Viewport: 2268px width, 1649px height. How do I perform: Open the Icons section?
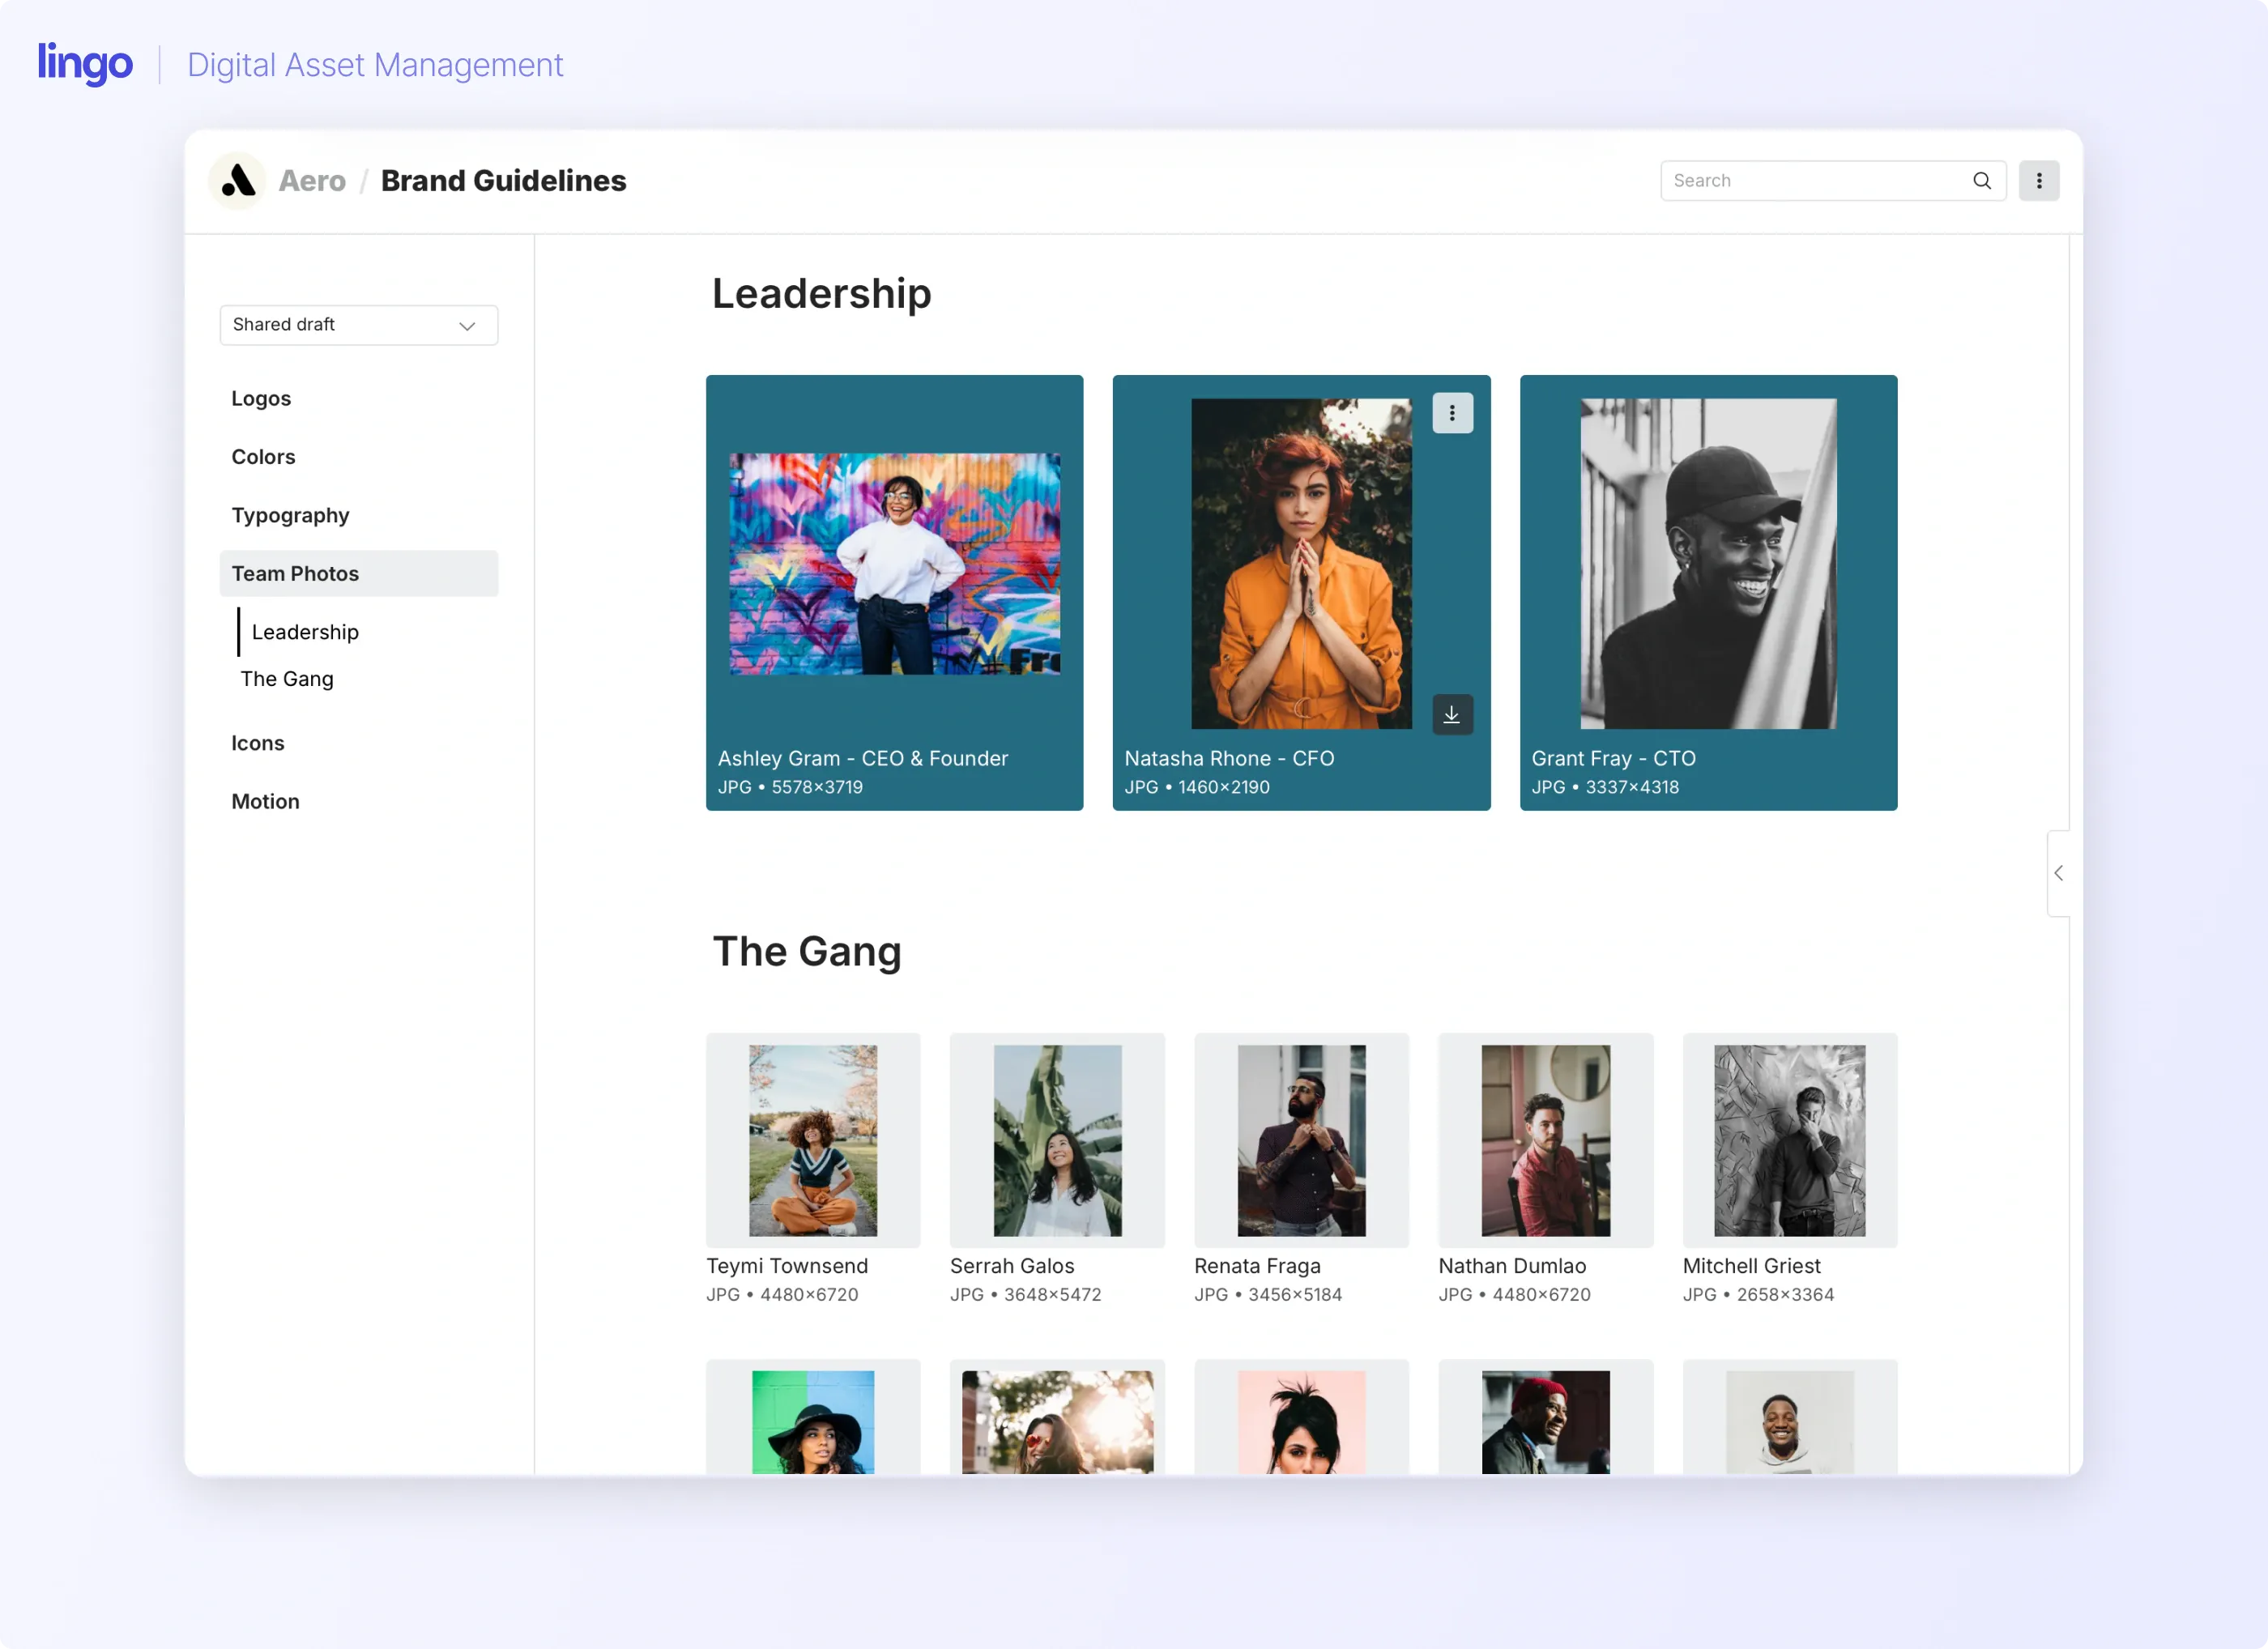258,743
